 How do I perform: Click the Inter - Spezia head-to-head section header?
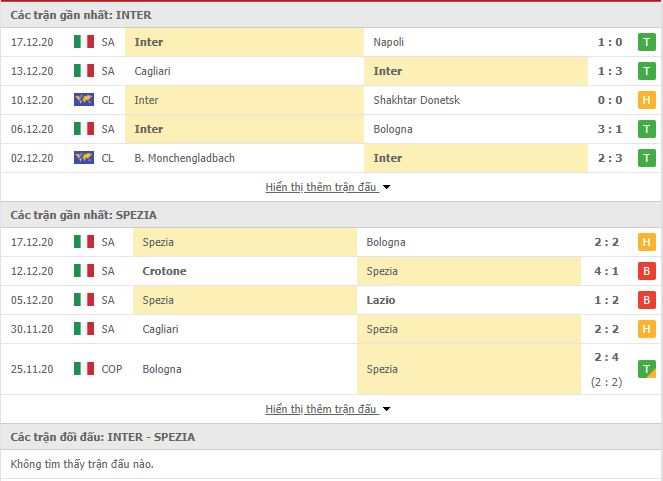click(x=103, y=437)
